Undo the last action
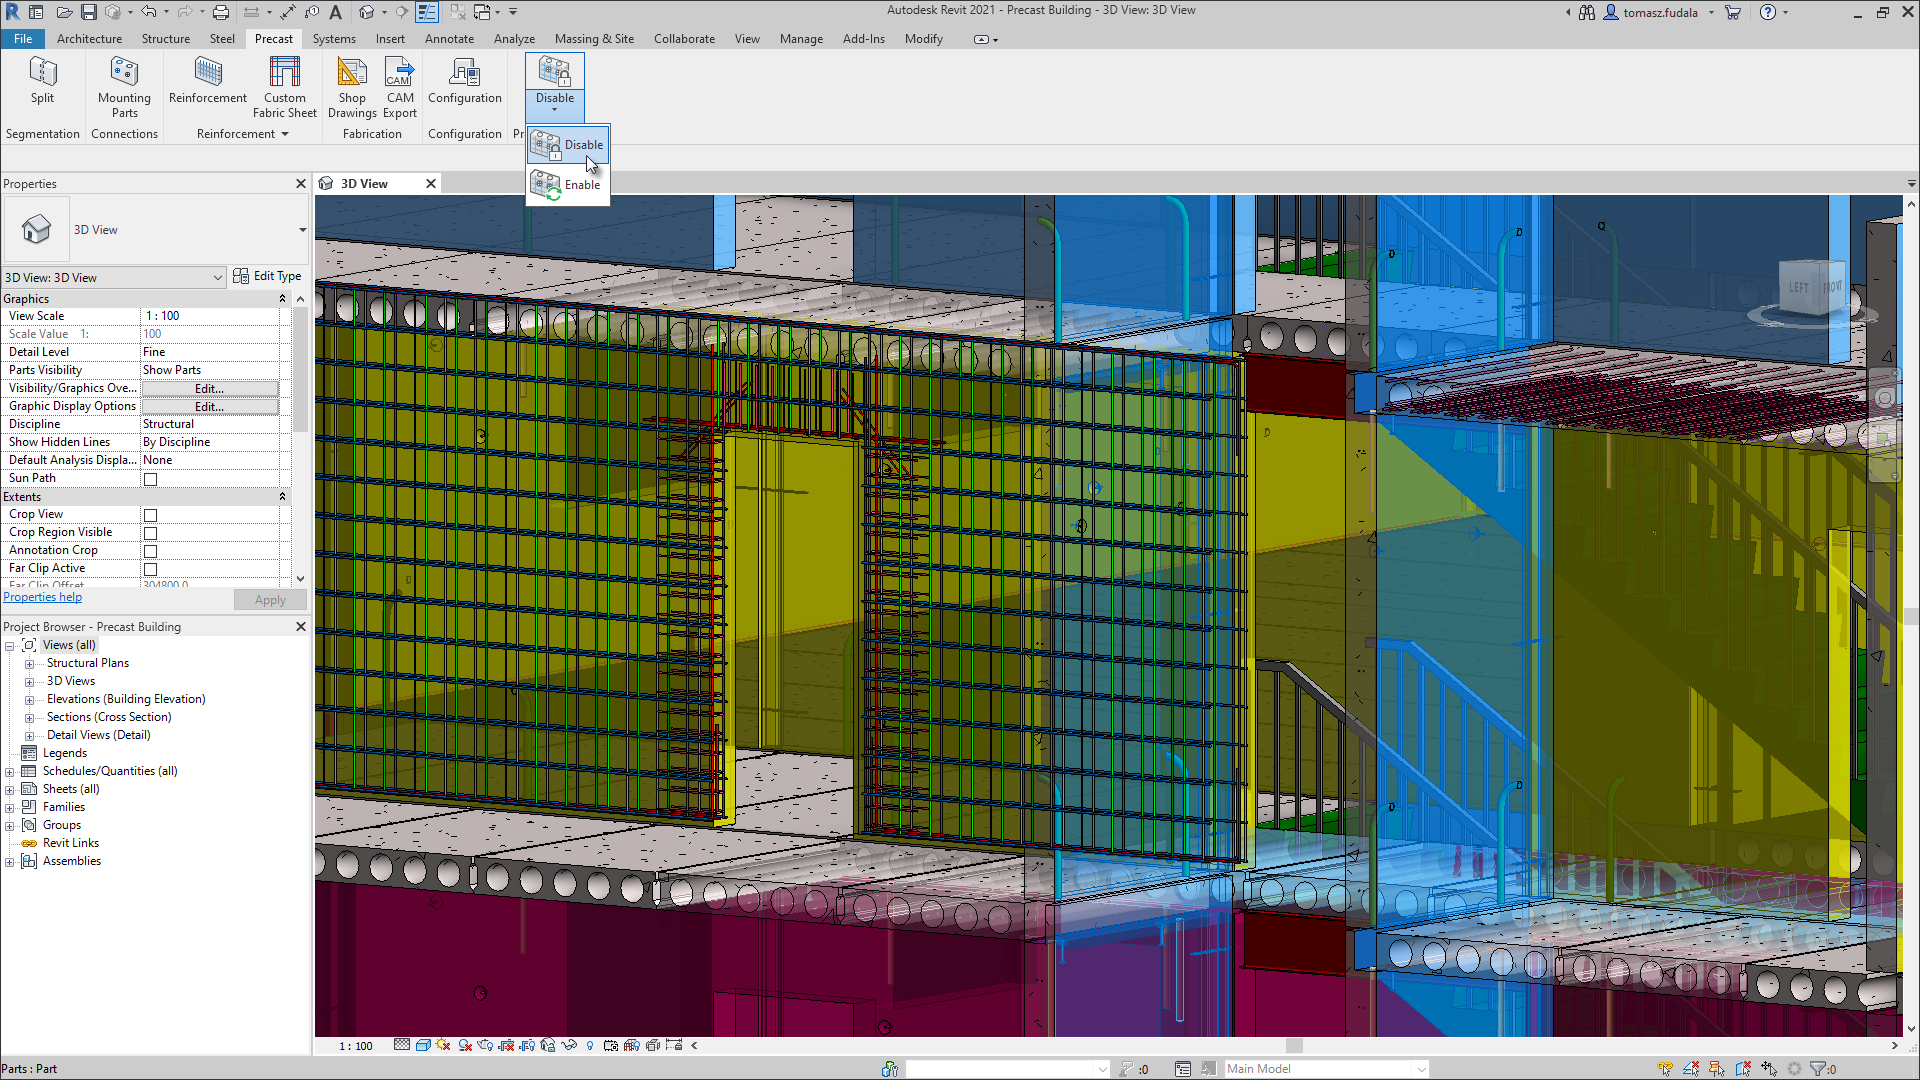 pyautogui.click(x=149, y=12)
